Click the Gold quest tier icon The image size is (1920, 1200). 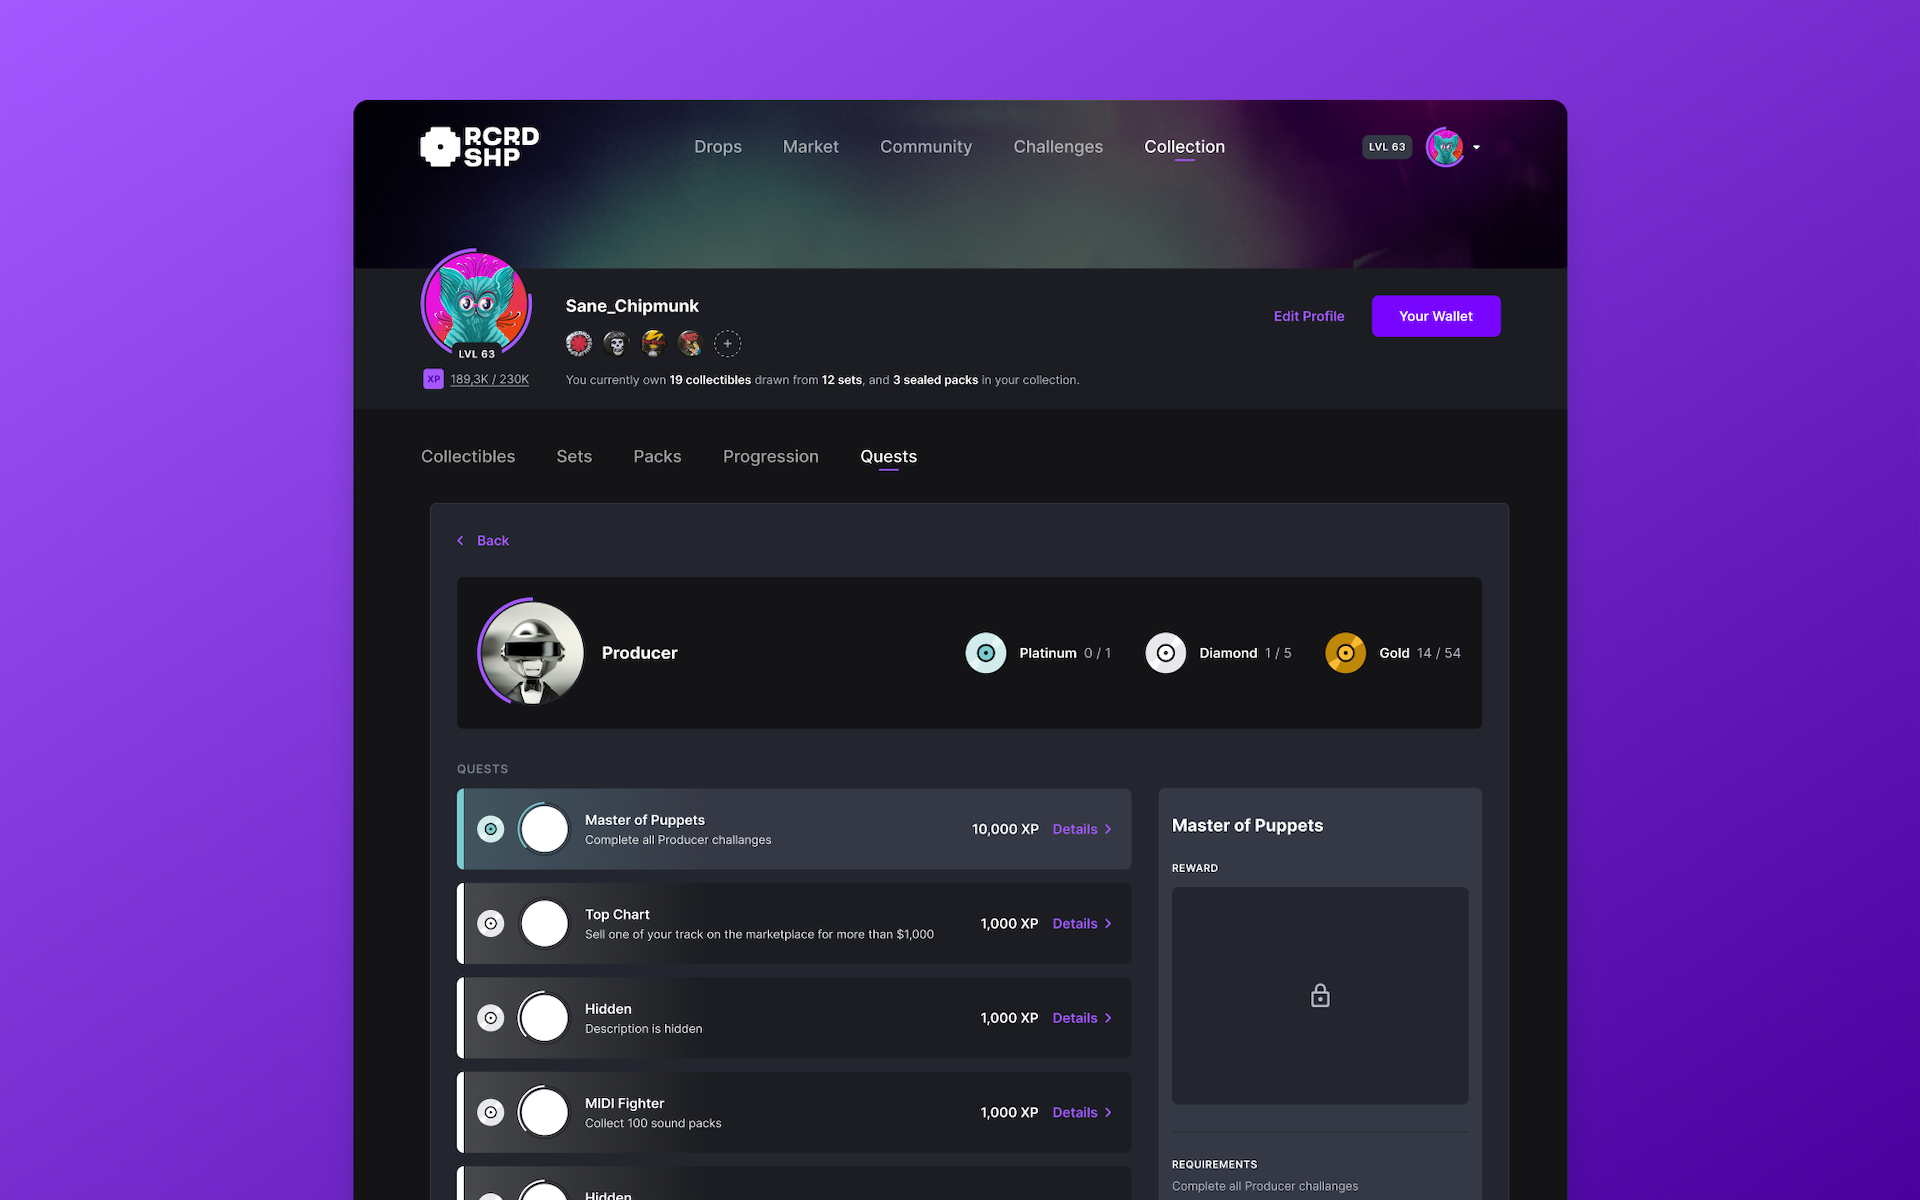[1344, 653]
